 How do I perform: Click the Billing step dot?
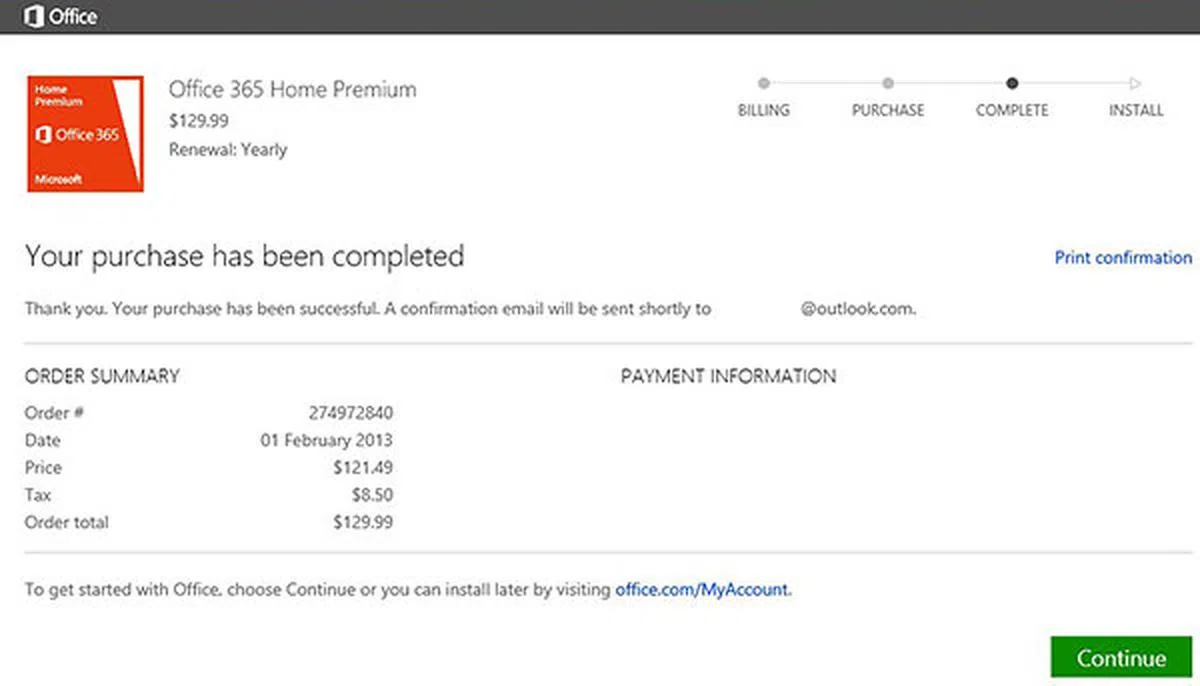(764, 84)
